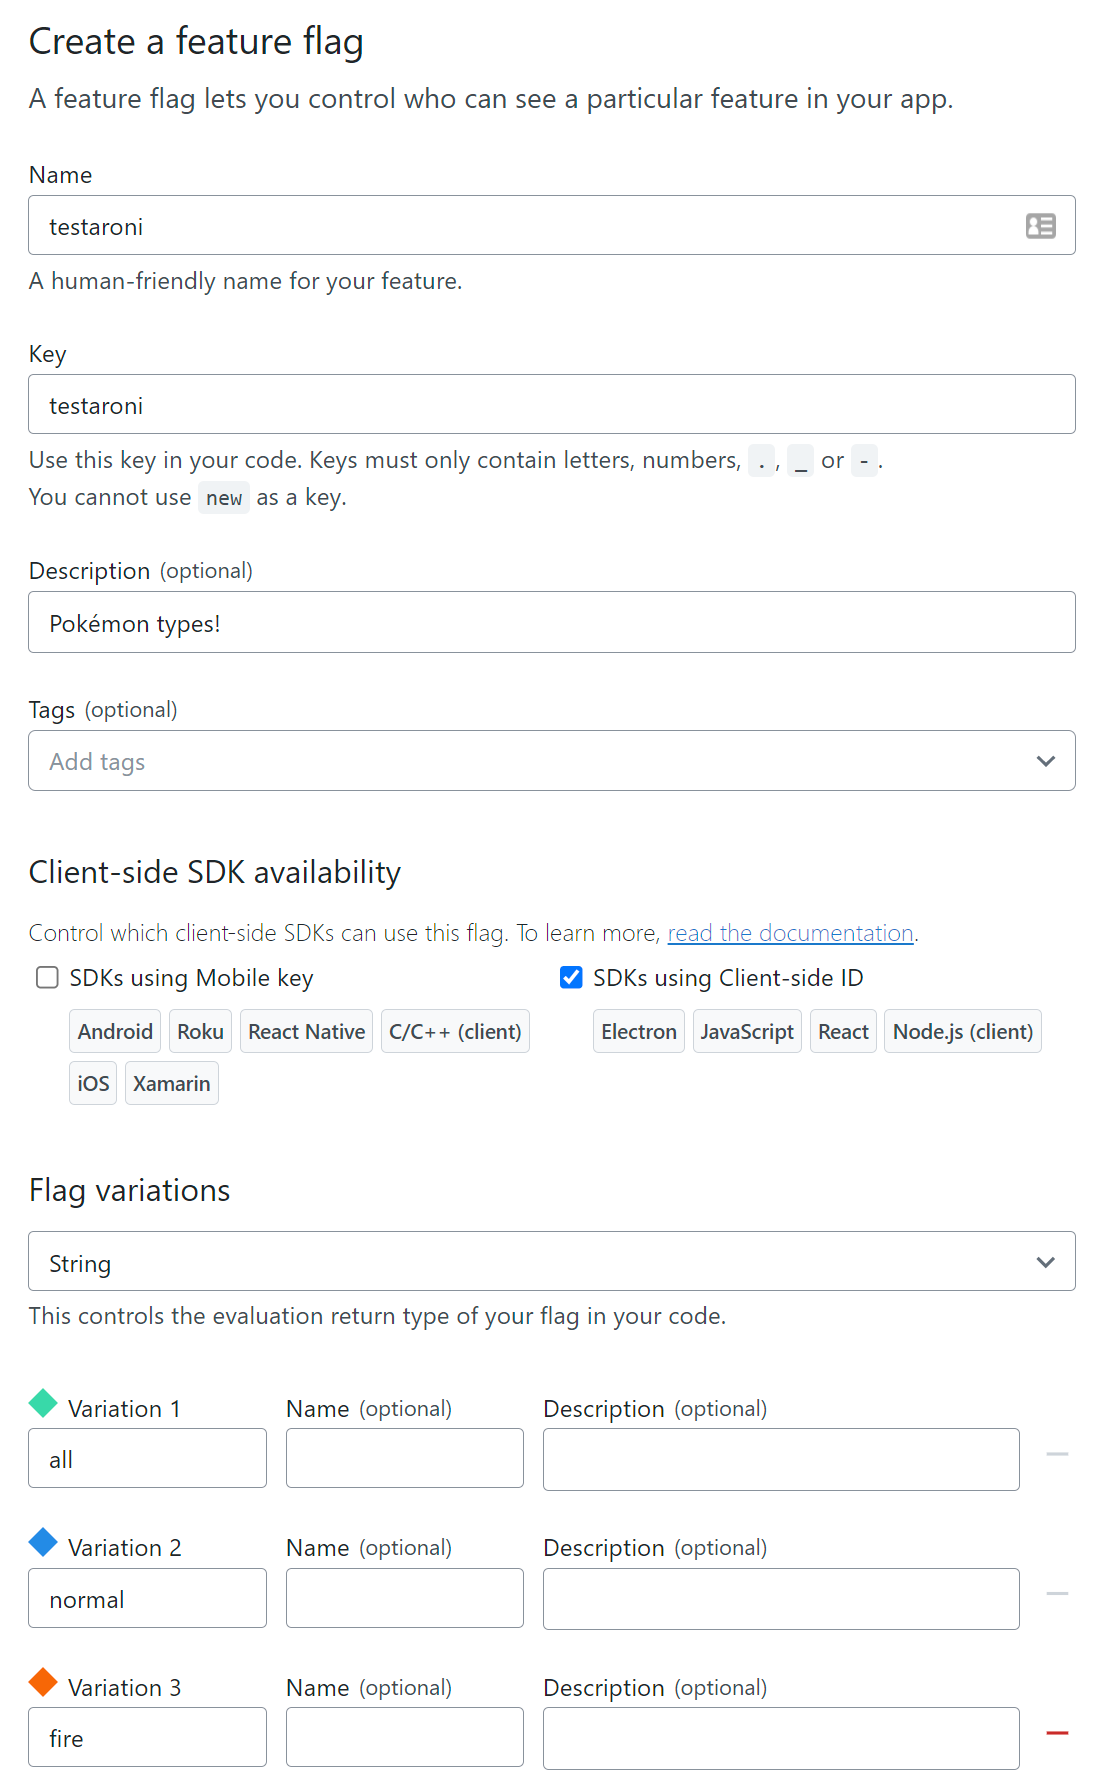The height and width of the screenshot is (1787, 1100).
Task: Click the Variation 3 Description optional field
Action: pyautogui.click(x=780, y=1738)
